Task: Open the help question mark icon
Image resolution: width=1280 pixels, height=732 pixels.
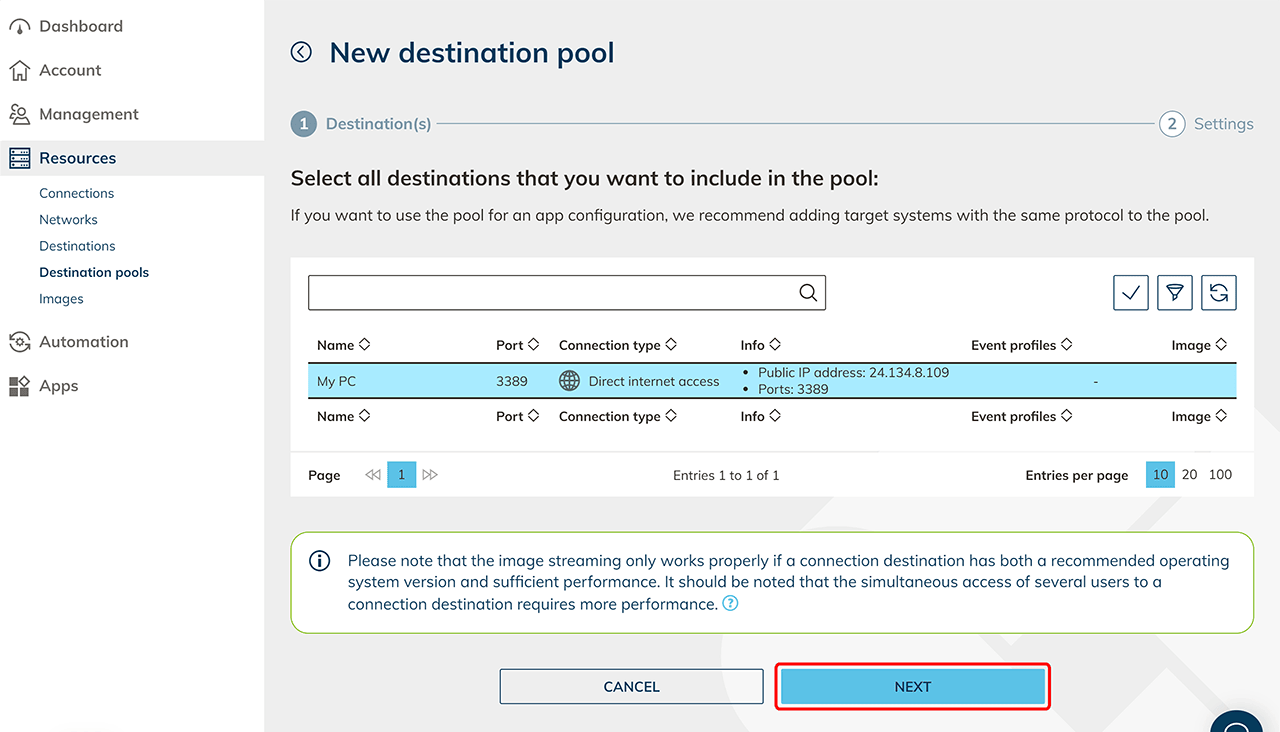Action: (x=730, y=603)
